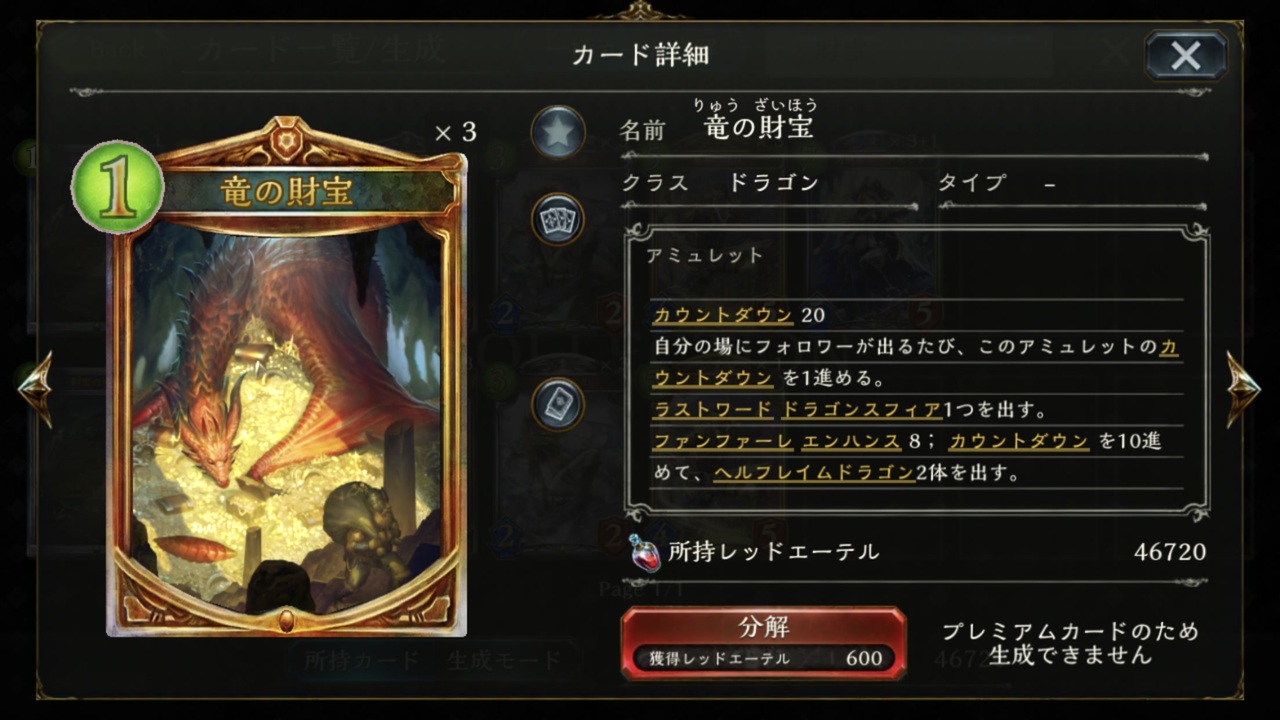Screen dimensions: 1280x720
Task: Click the star favorite icon
Action: pyautogui.click(x=558, y=132)
